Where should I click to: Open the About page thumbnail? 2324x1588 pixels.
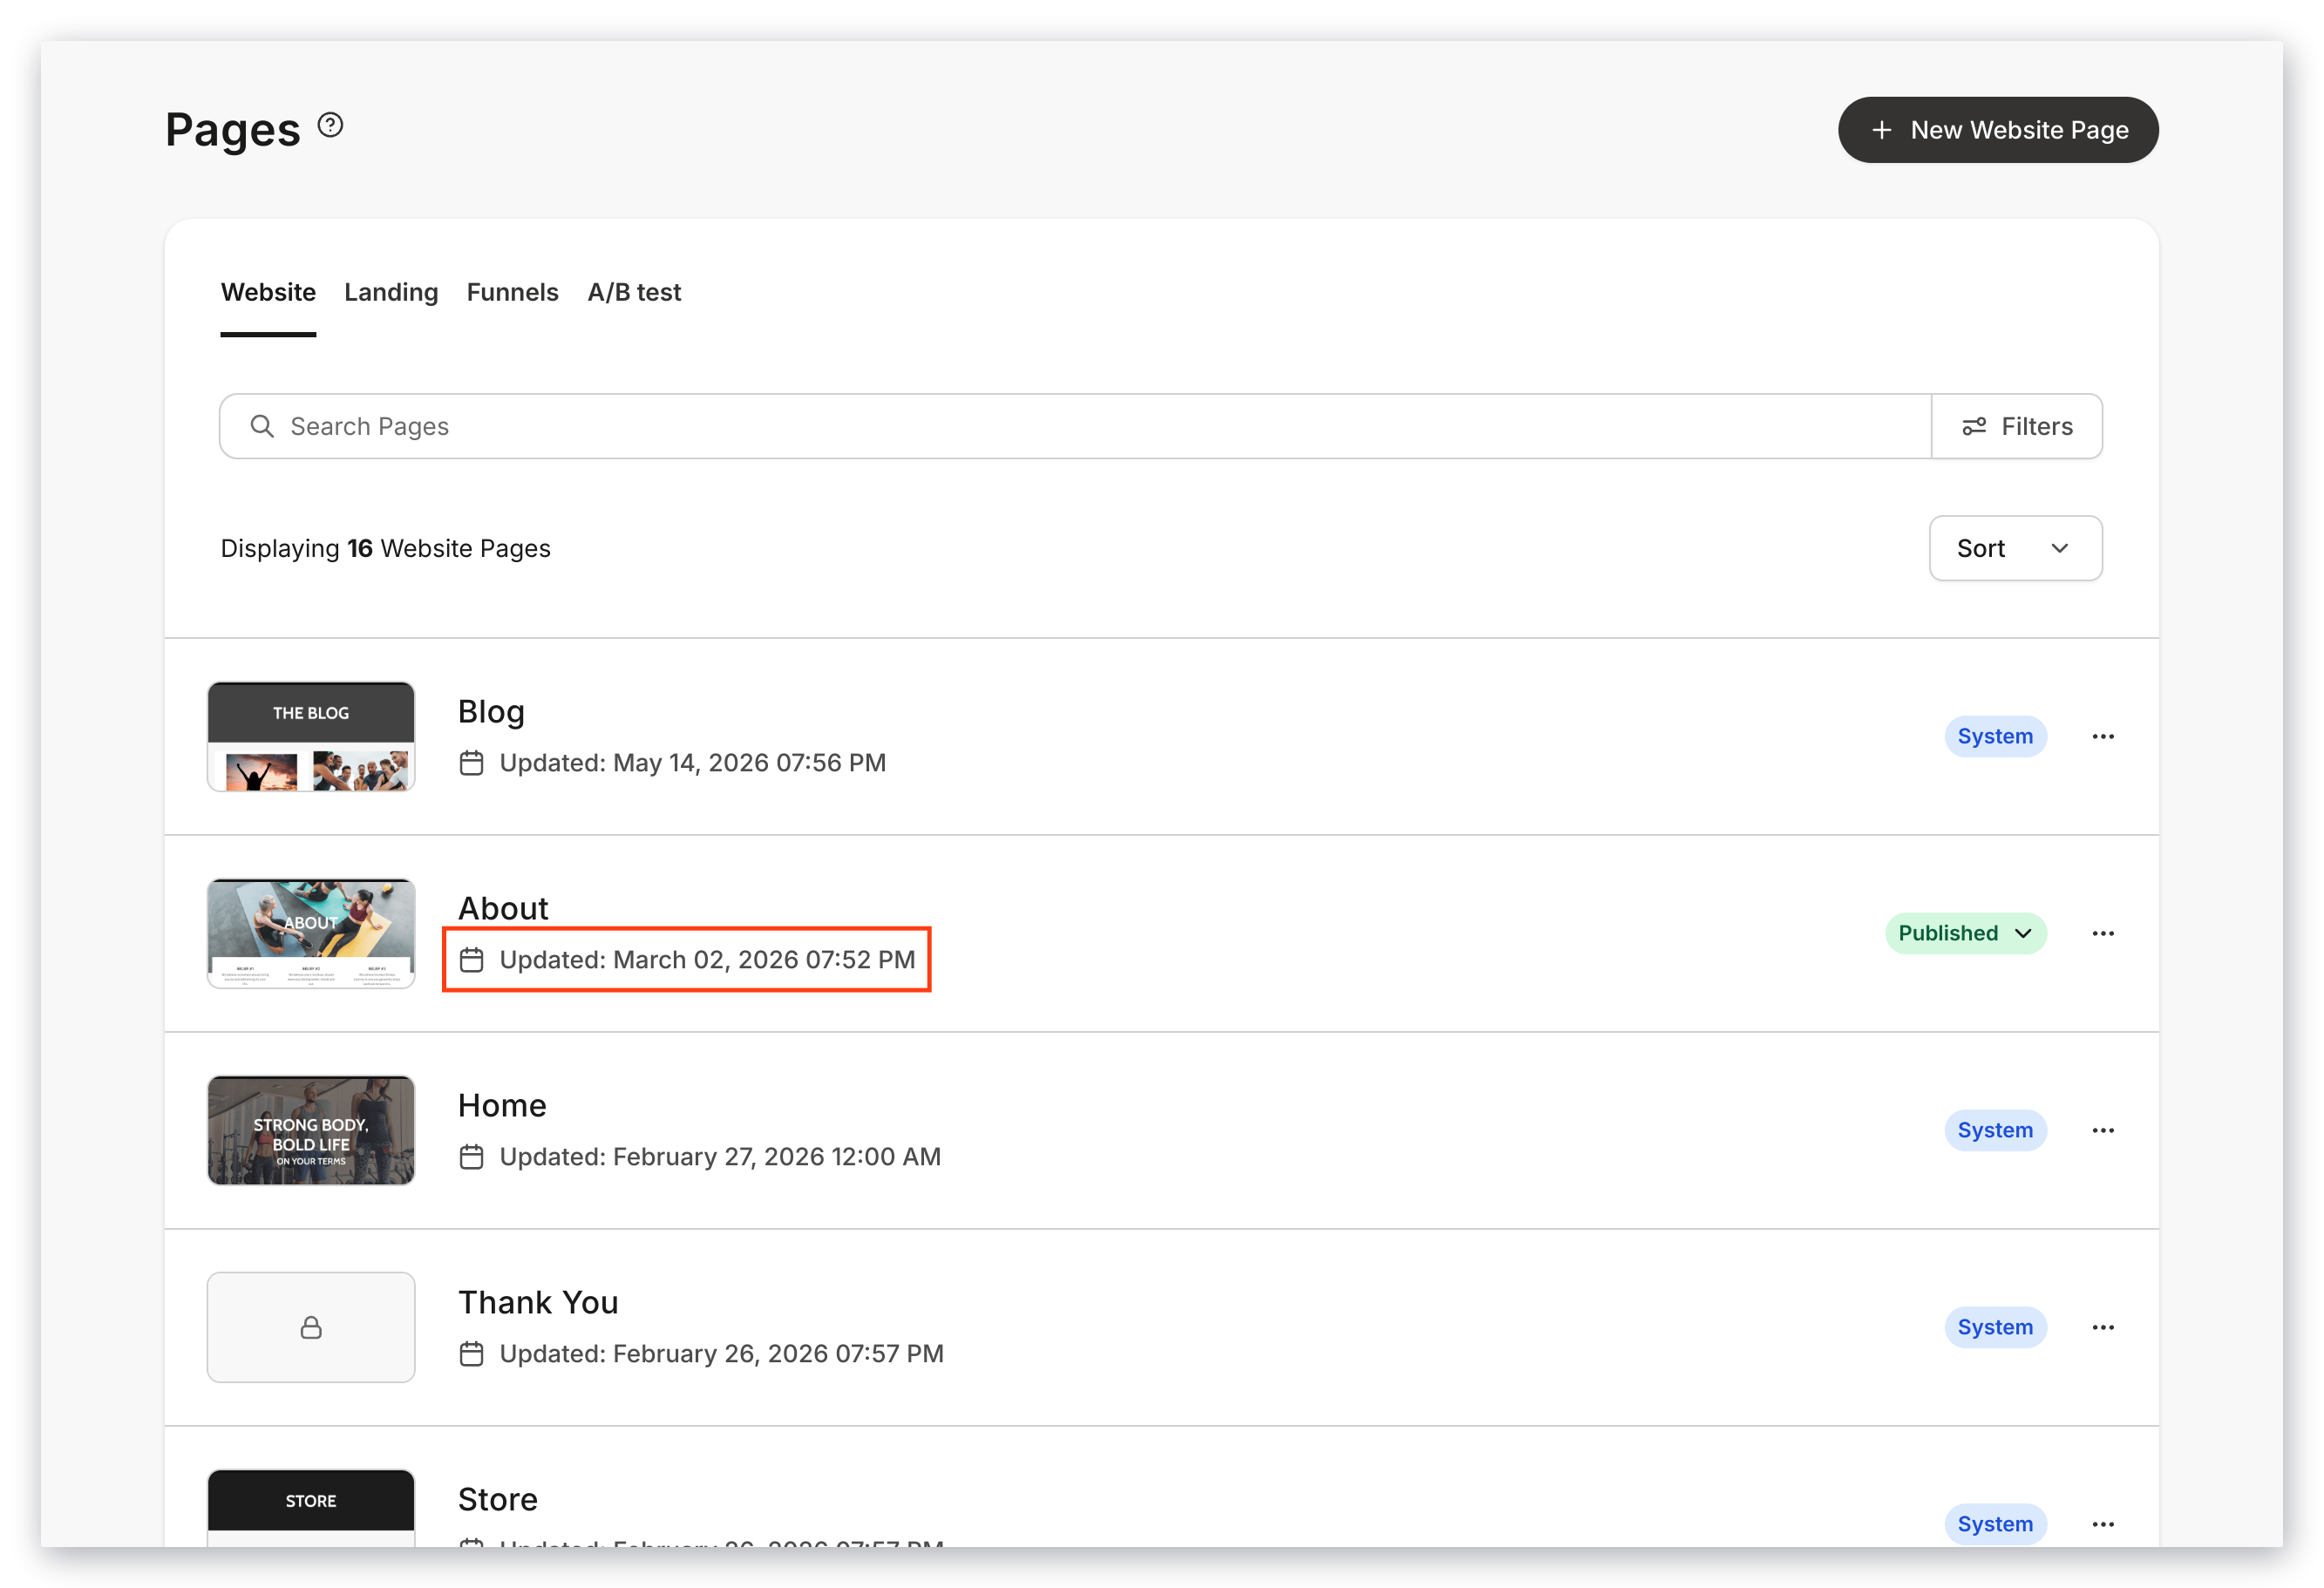(311, 933)
